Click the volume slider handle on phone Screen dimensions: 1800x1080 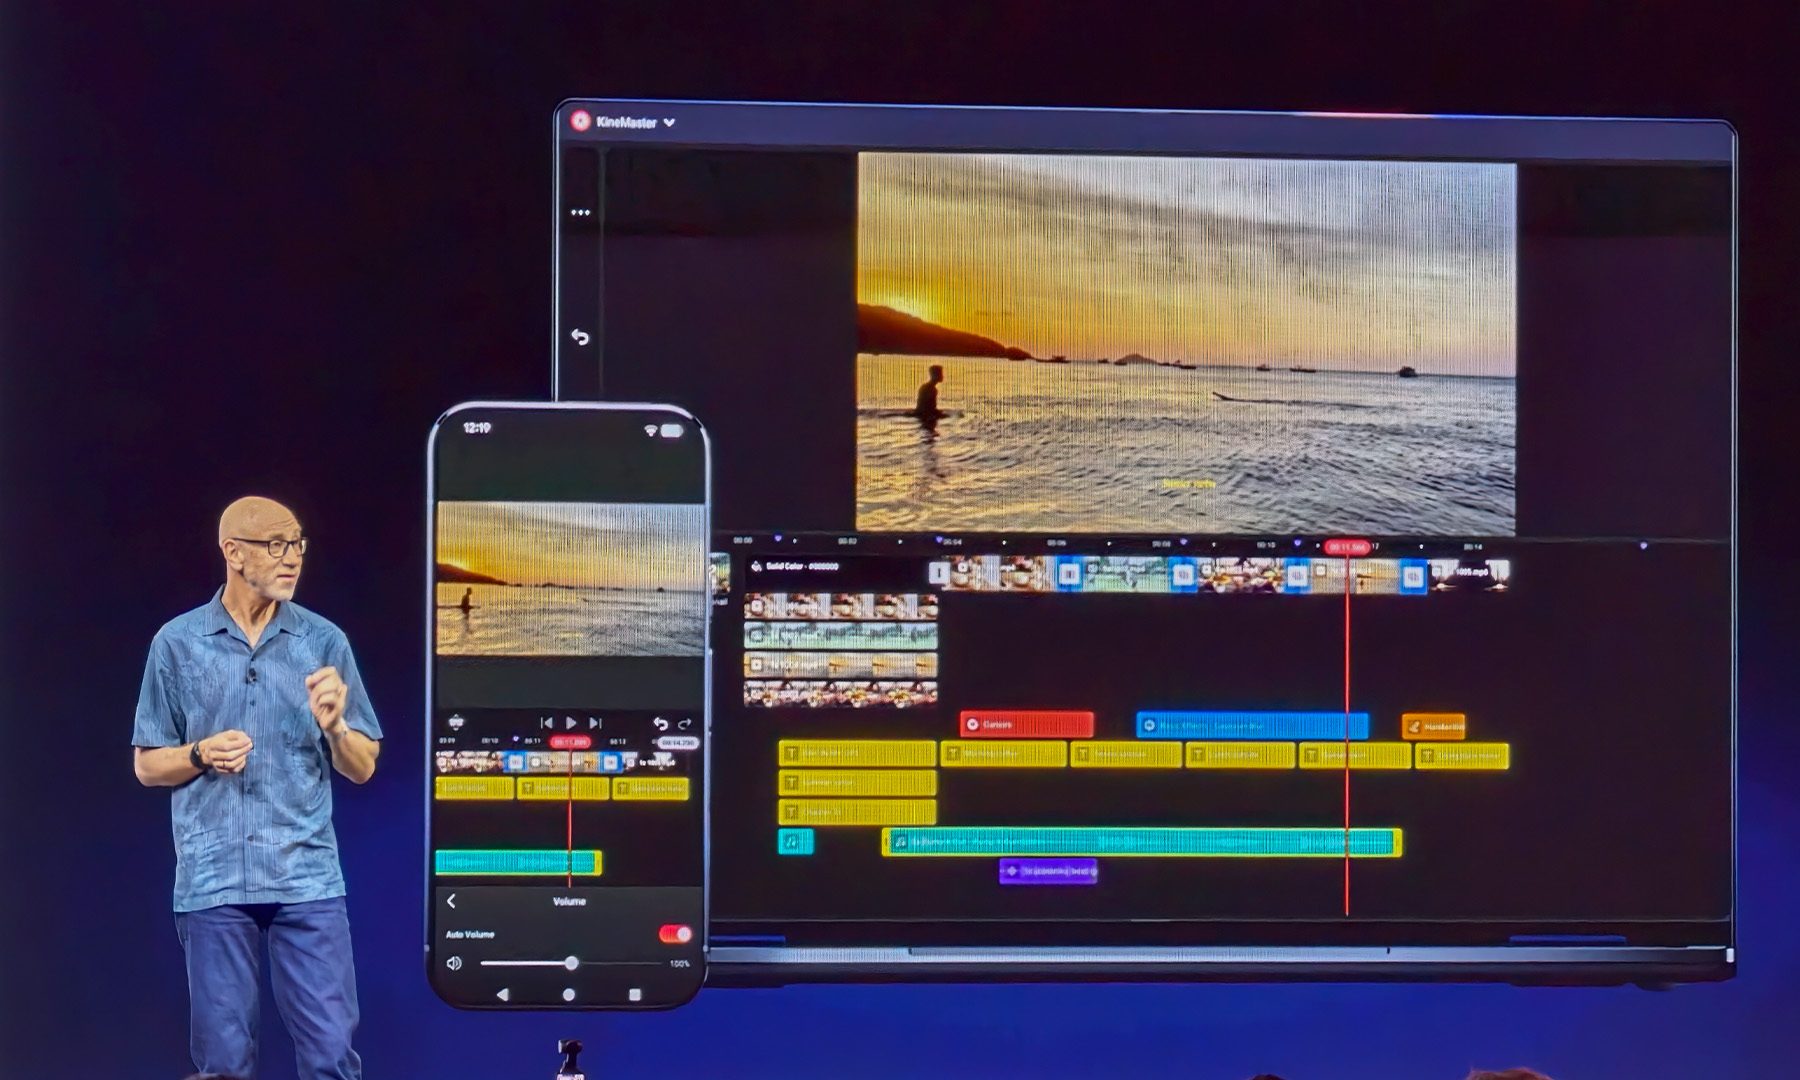(571, 963)
